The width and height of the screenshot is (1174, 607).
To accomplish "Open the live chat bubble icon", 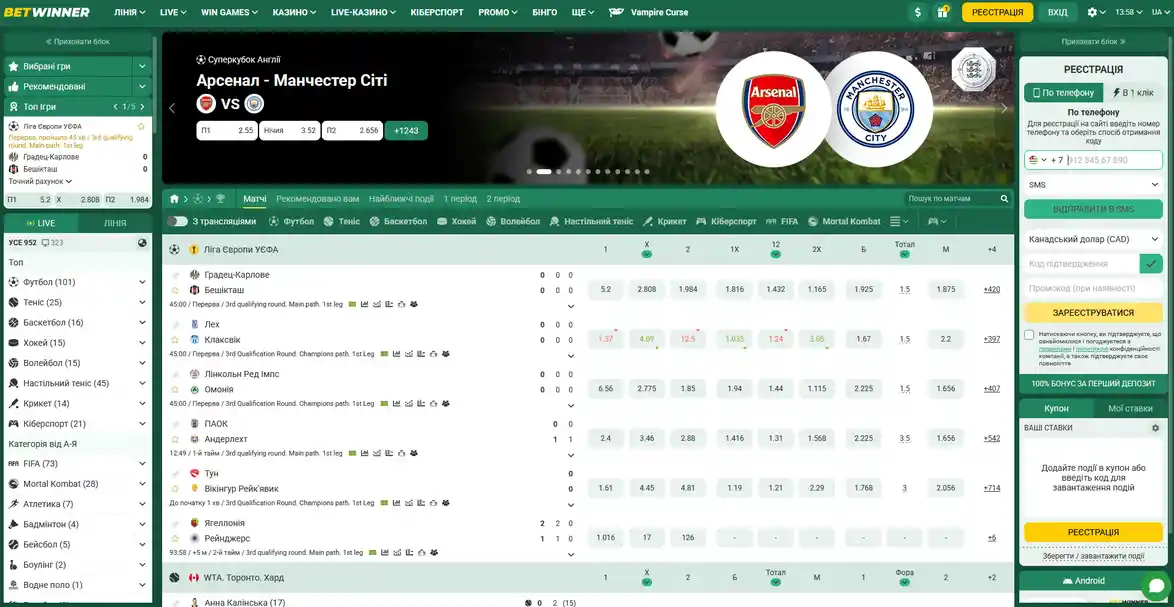I will click(1155, 586).
